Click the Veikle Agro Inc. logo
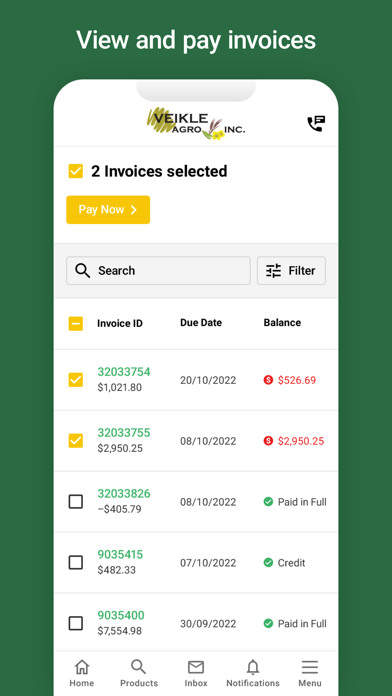 point(196,123)
